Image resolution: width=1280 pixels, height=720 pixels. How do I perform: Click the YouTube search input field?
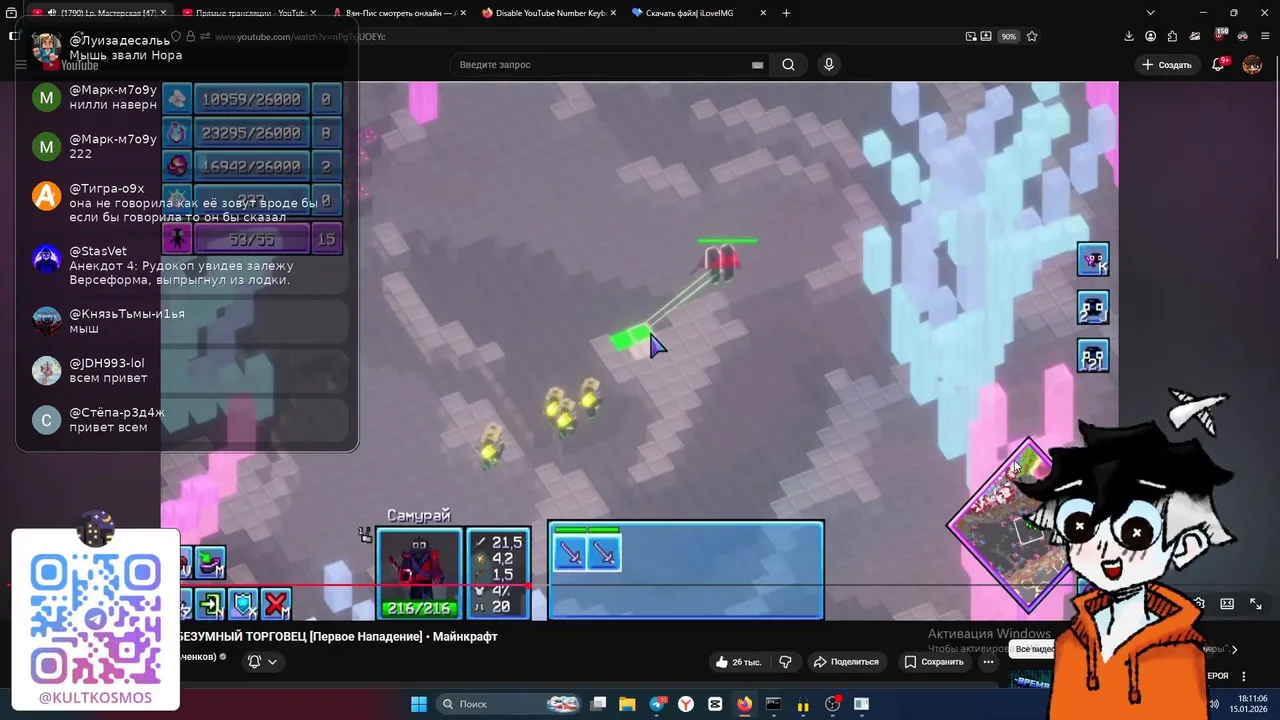coord(610,64)
